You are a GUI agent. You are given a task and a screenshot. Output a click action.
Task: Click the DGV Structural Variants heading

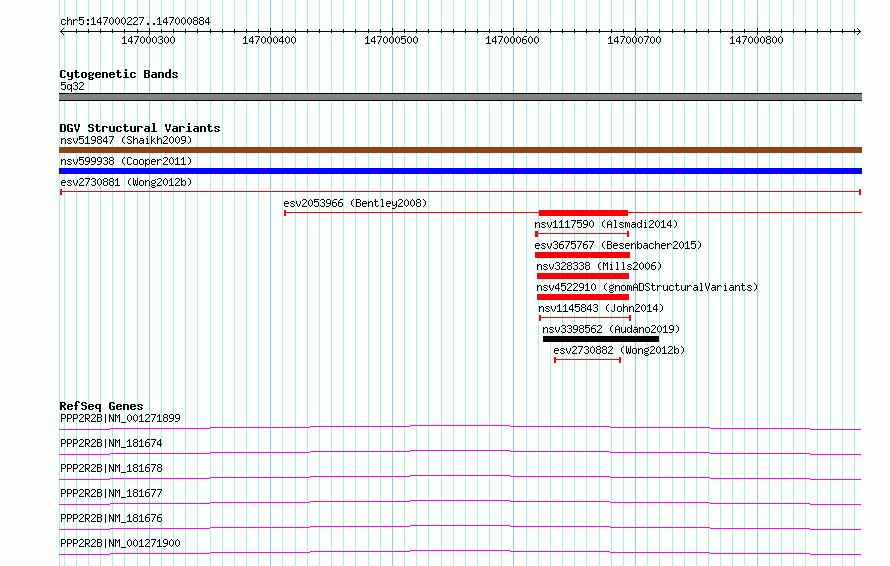point(140,128)
